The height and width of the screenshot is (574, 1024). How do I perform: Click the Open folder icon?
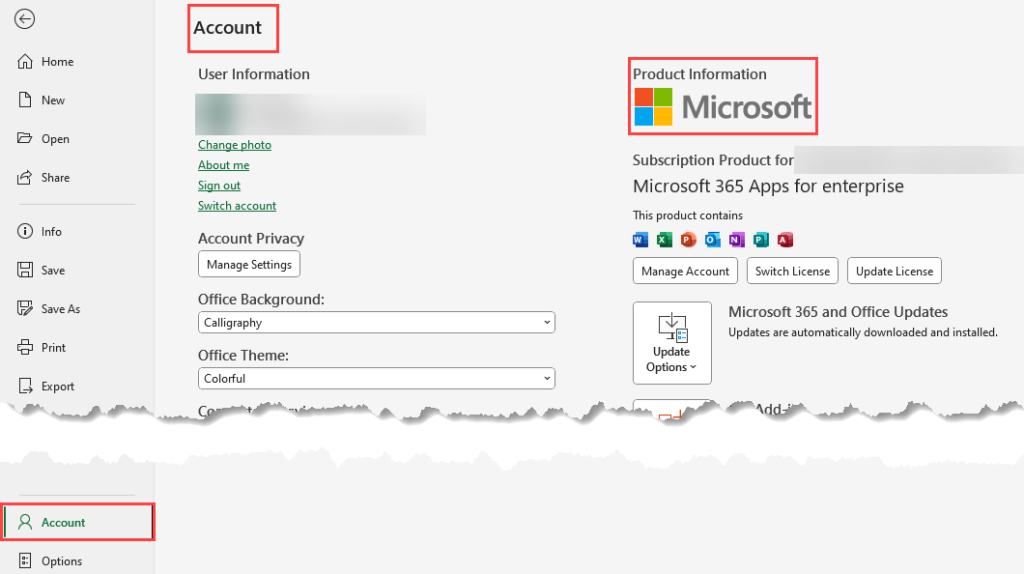pos(25,138)
